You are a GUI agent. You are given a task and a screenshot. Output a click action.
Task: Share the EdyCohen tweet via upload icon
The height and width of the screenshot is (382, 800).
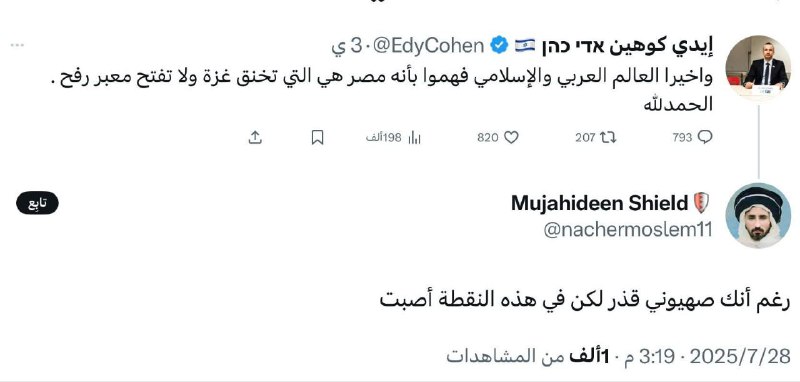coord(255,137)
